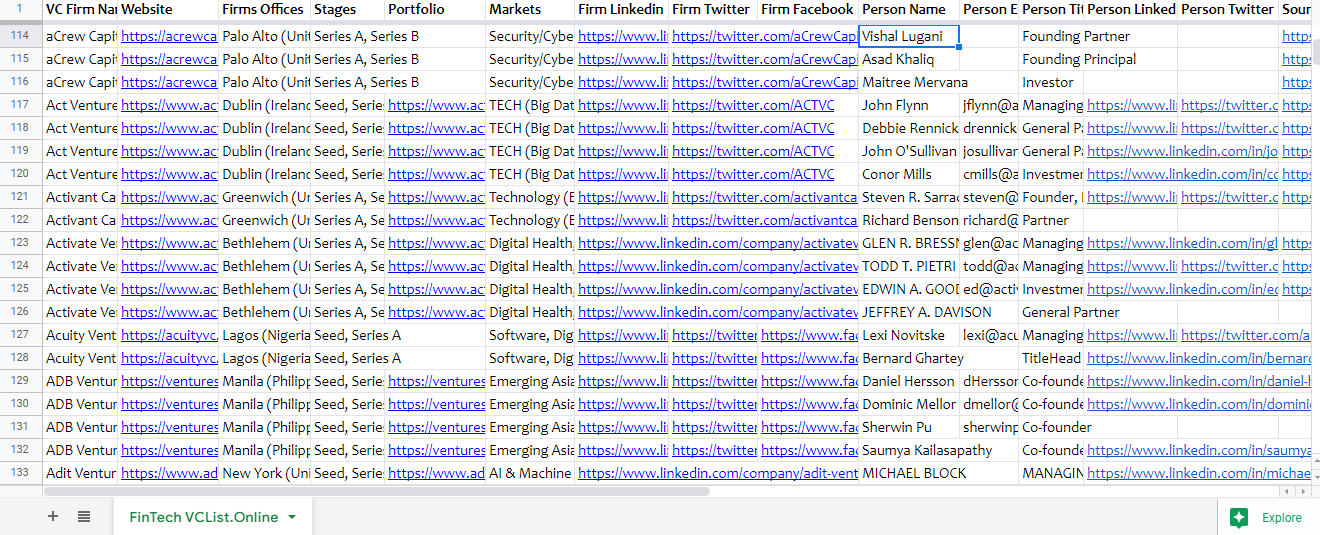The image size is (1320, 535).
Task: Select cell containing Richard Benson
Action: click(909, 220)
